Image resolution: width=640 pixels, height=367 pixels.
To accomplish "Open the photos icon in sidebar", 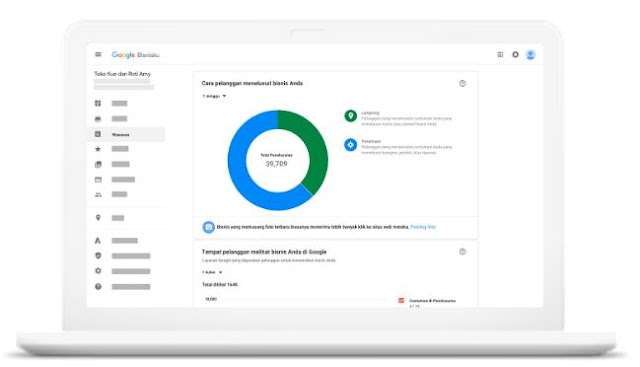I will click(x=98, y=165).
